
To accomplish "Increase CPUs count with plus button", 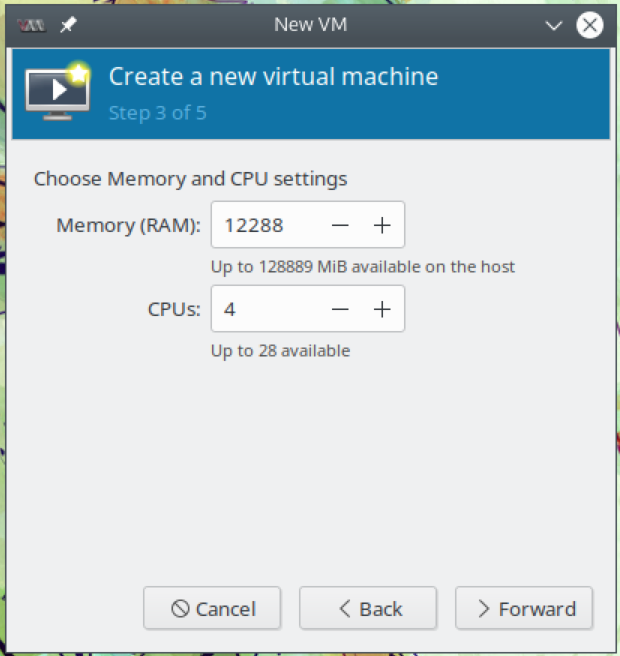I will [x=382, y=310].
